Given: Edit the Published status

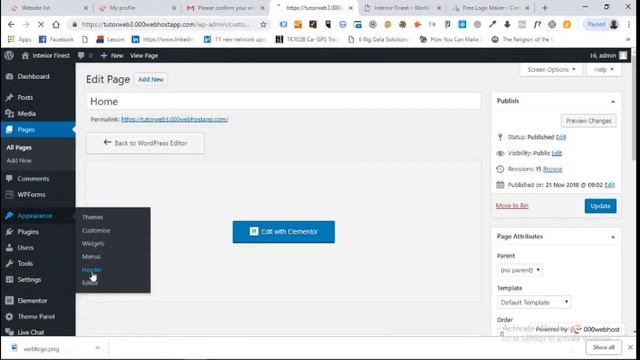Looking at the screenshot, I should tap(561, 137).
